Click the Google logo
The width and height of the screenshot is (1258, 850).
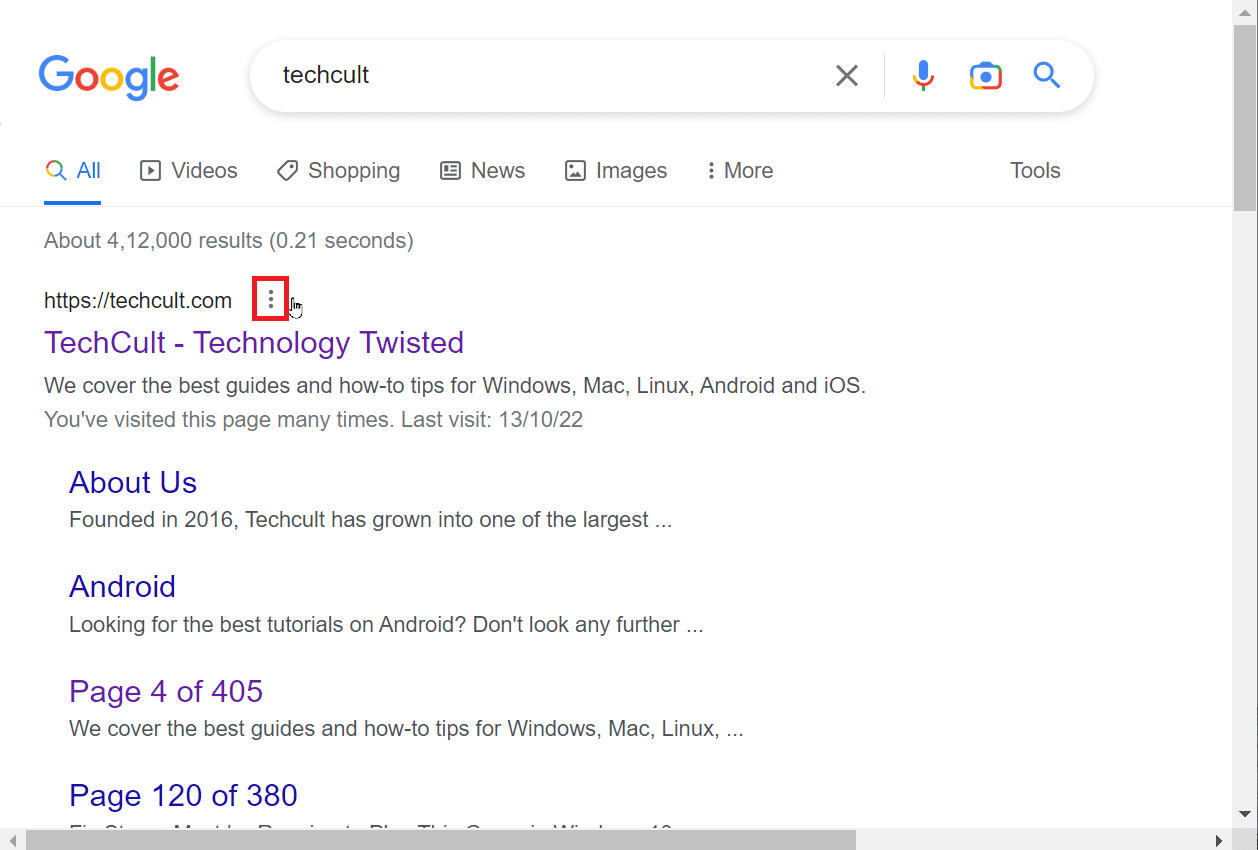[x=109, y=78]
